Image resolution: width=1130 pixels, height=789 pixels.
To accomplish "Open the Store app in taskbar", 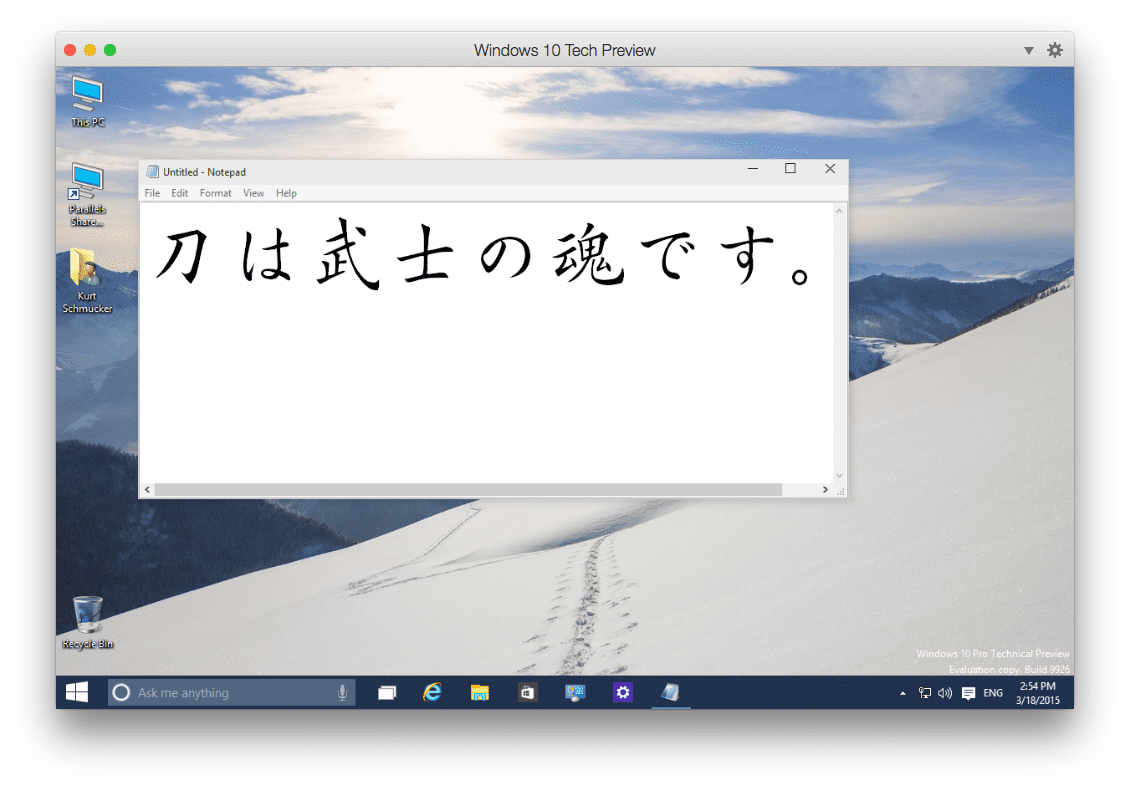I will [x=528, y=692].
